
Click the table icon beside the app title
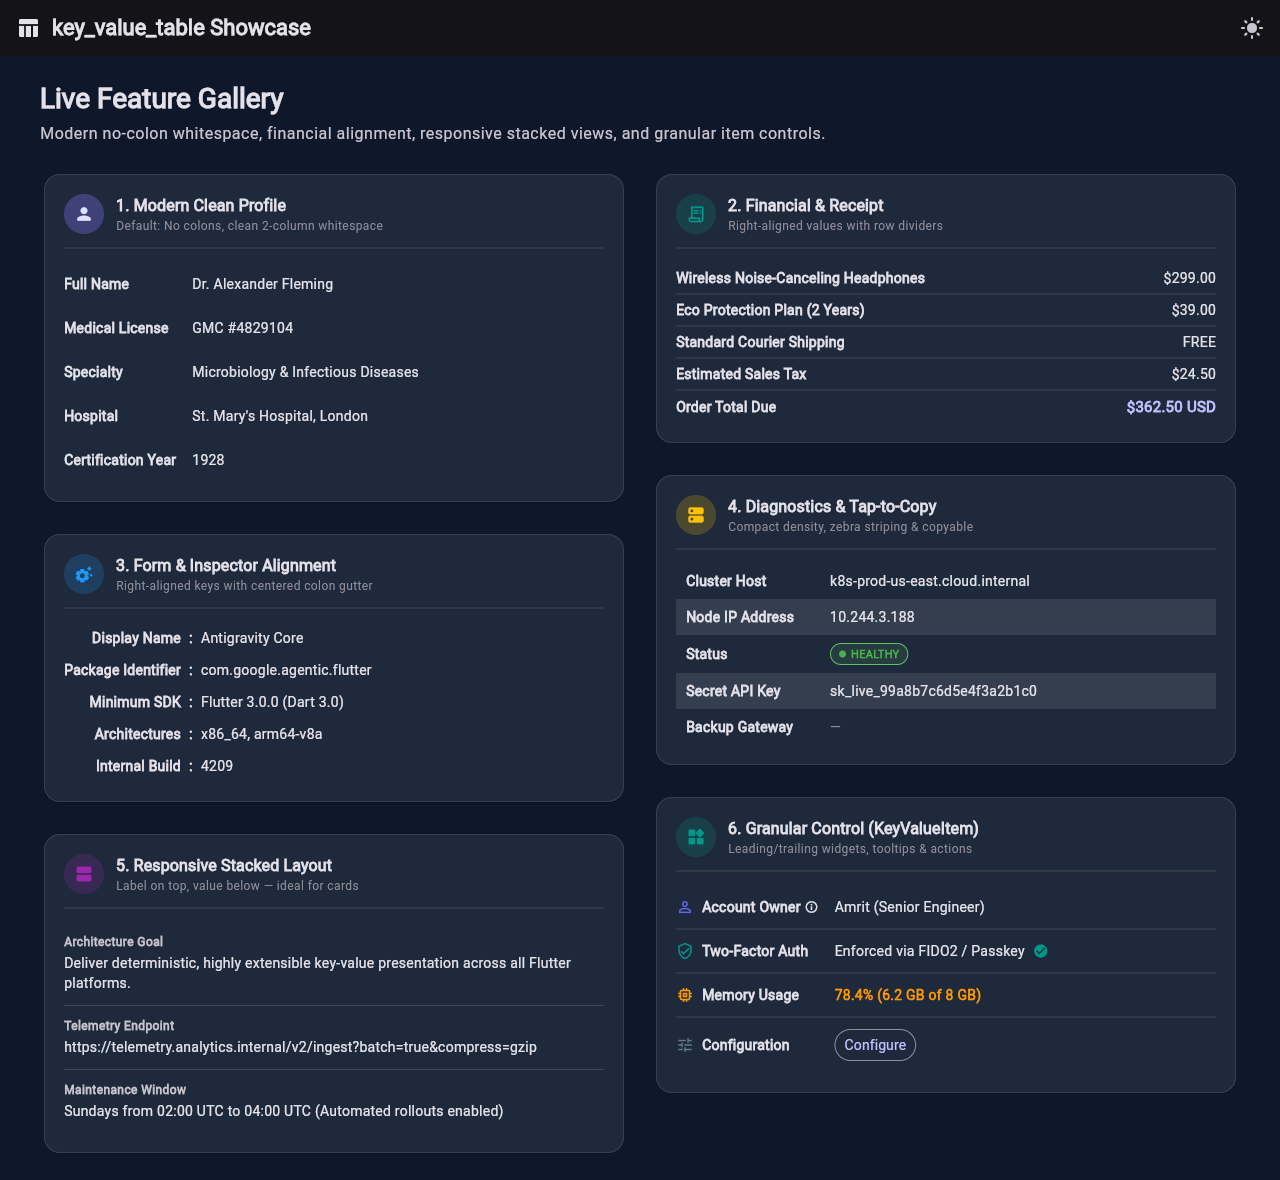pyautogui.click(x=29, y=28)
